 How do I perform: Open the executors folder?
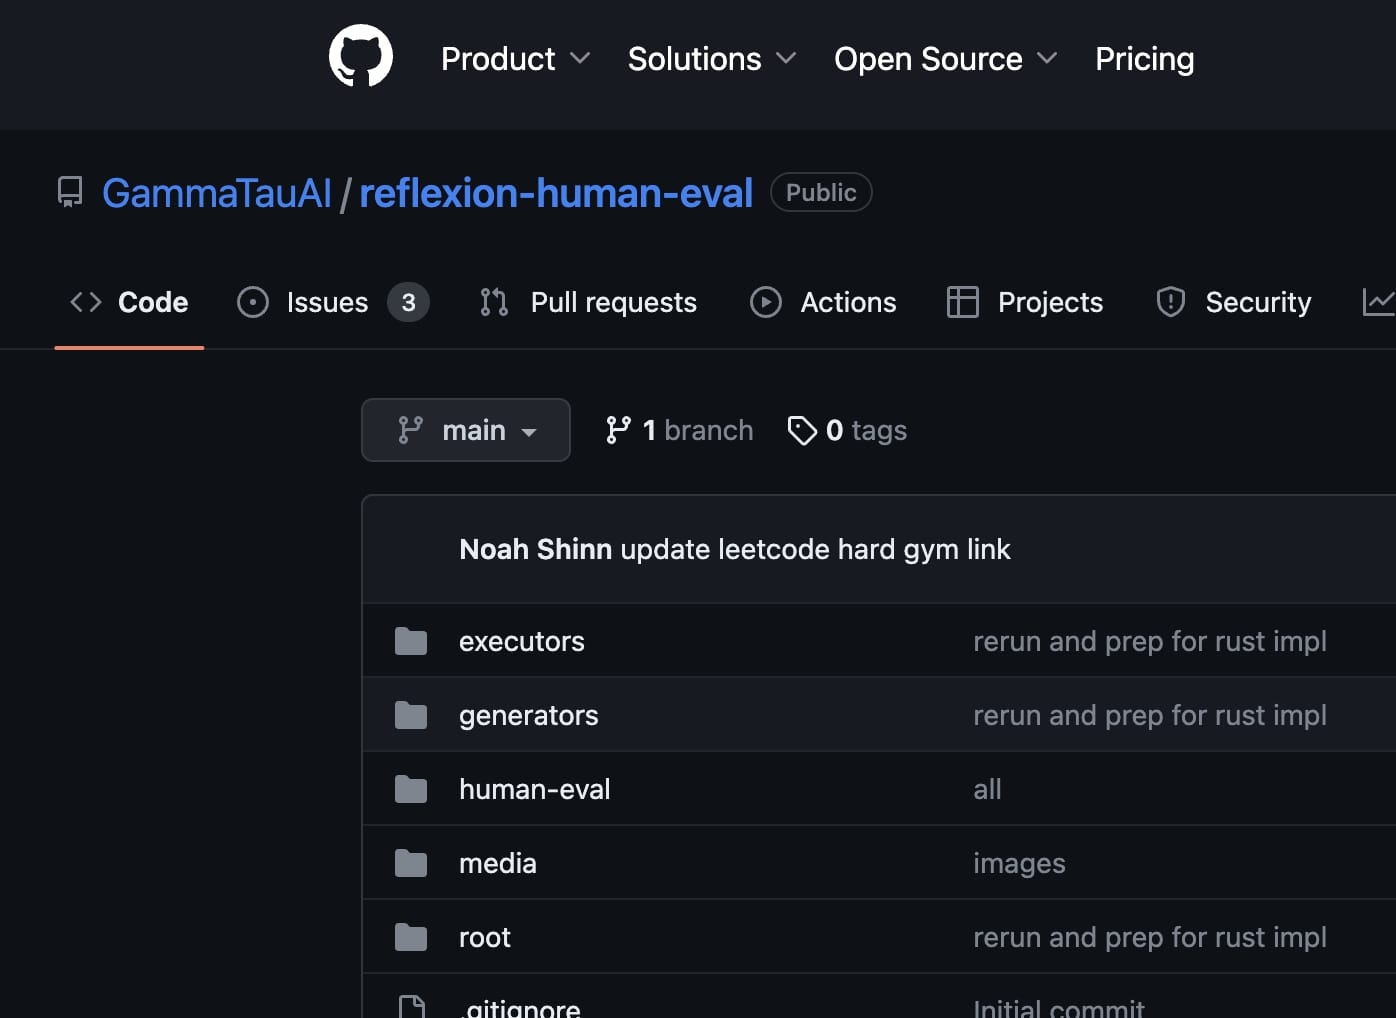522,641
